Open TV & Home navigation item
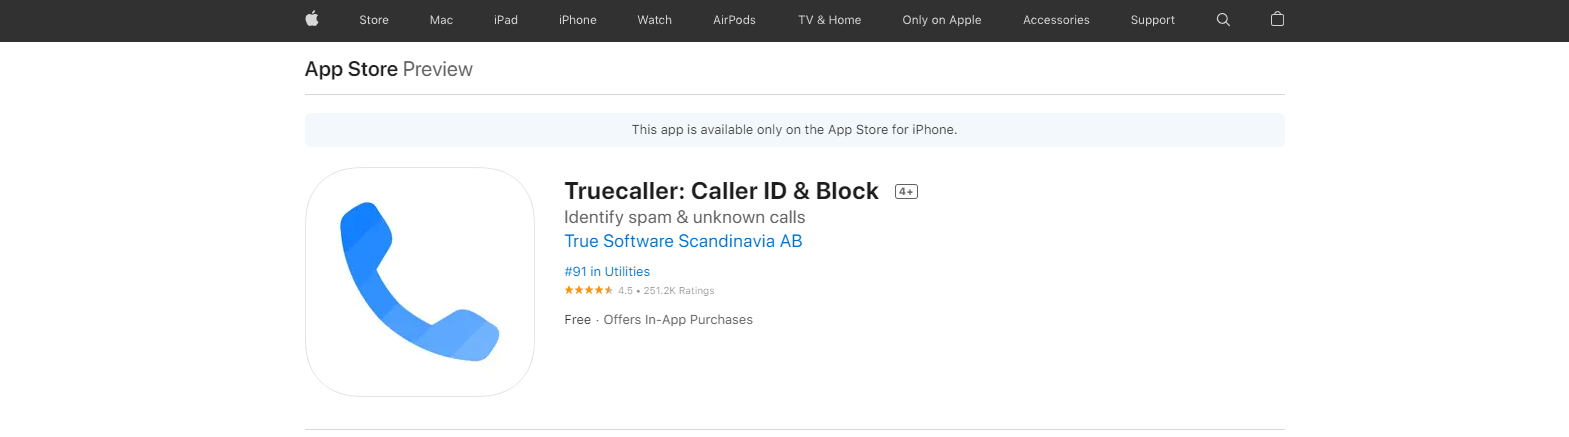The image size is (1569, 437). 830,20
